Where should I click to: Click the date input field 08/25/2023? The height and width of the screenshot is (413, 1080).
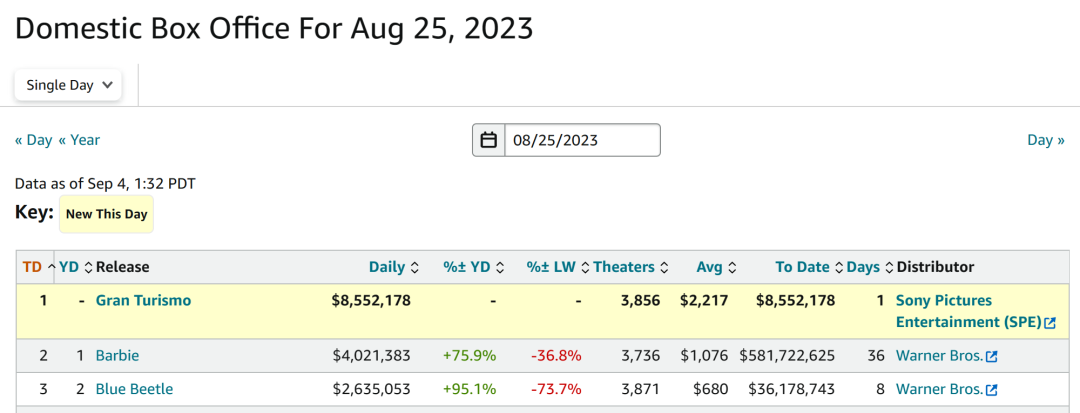[582, 140]
